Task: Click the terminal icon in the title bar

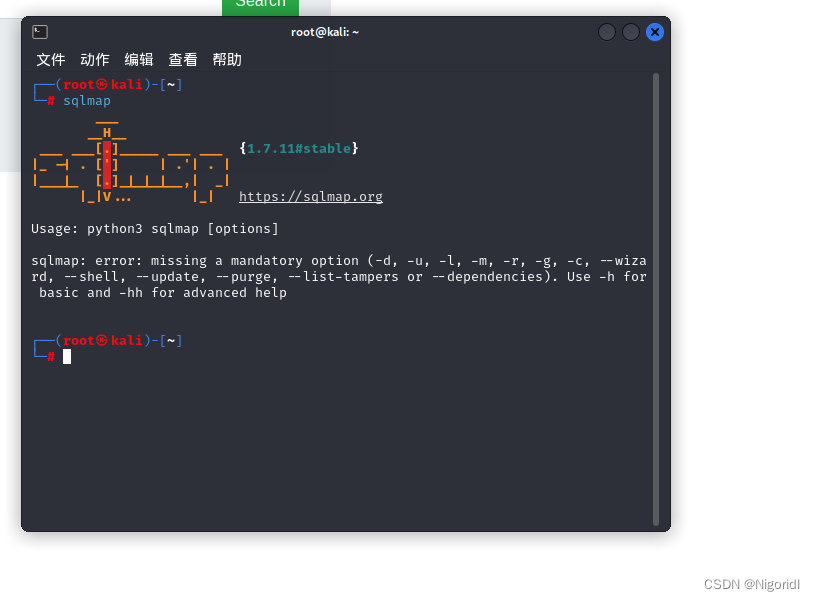Action: click(40, 32)
